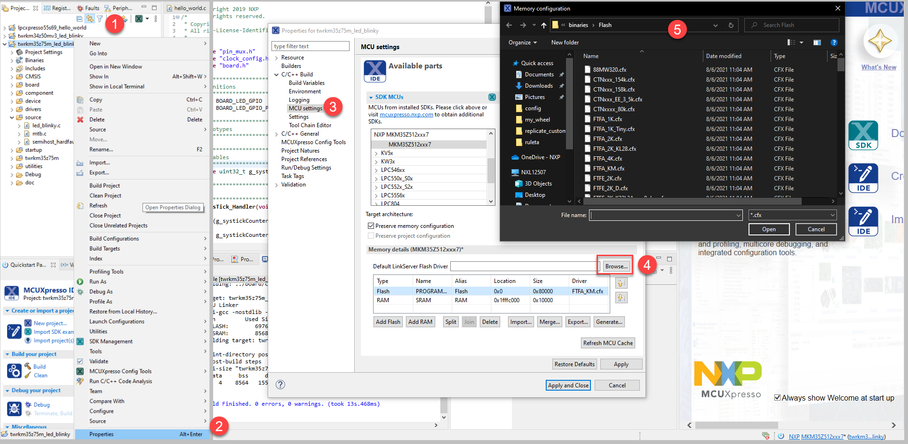The width and height of the screenshot is (908, 444).
Task: Click the move-up arrow beside the memory table
Action: pyautogui.click(x=623, y=283)
